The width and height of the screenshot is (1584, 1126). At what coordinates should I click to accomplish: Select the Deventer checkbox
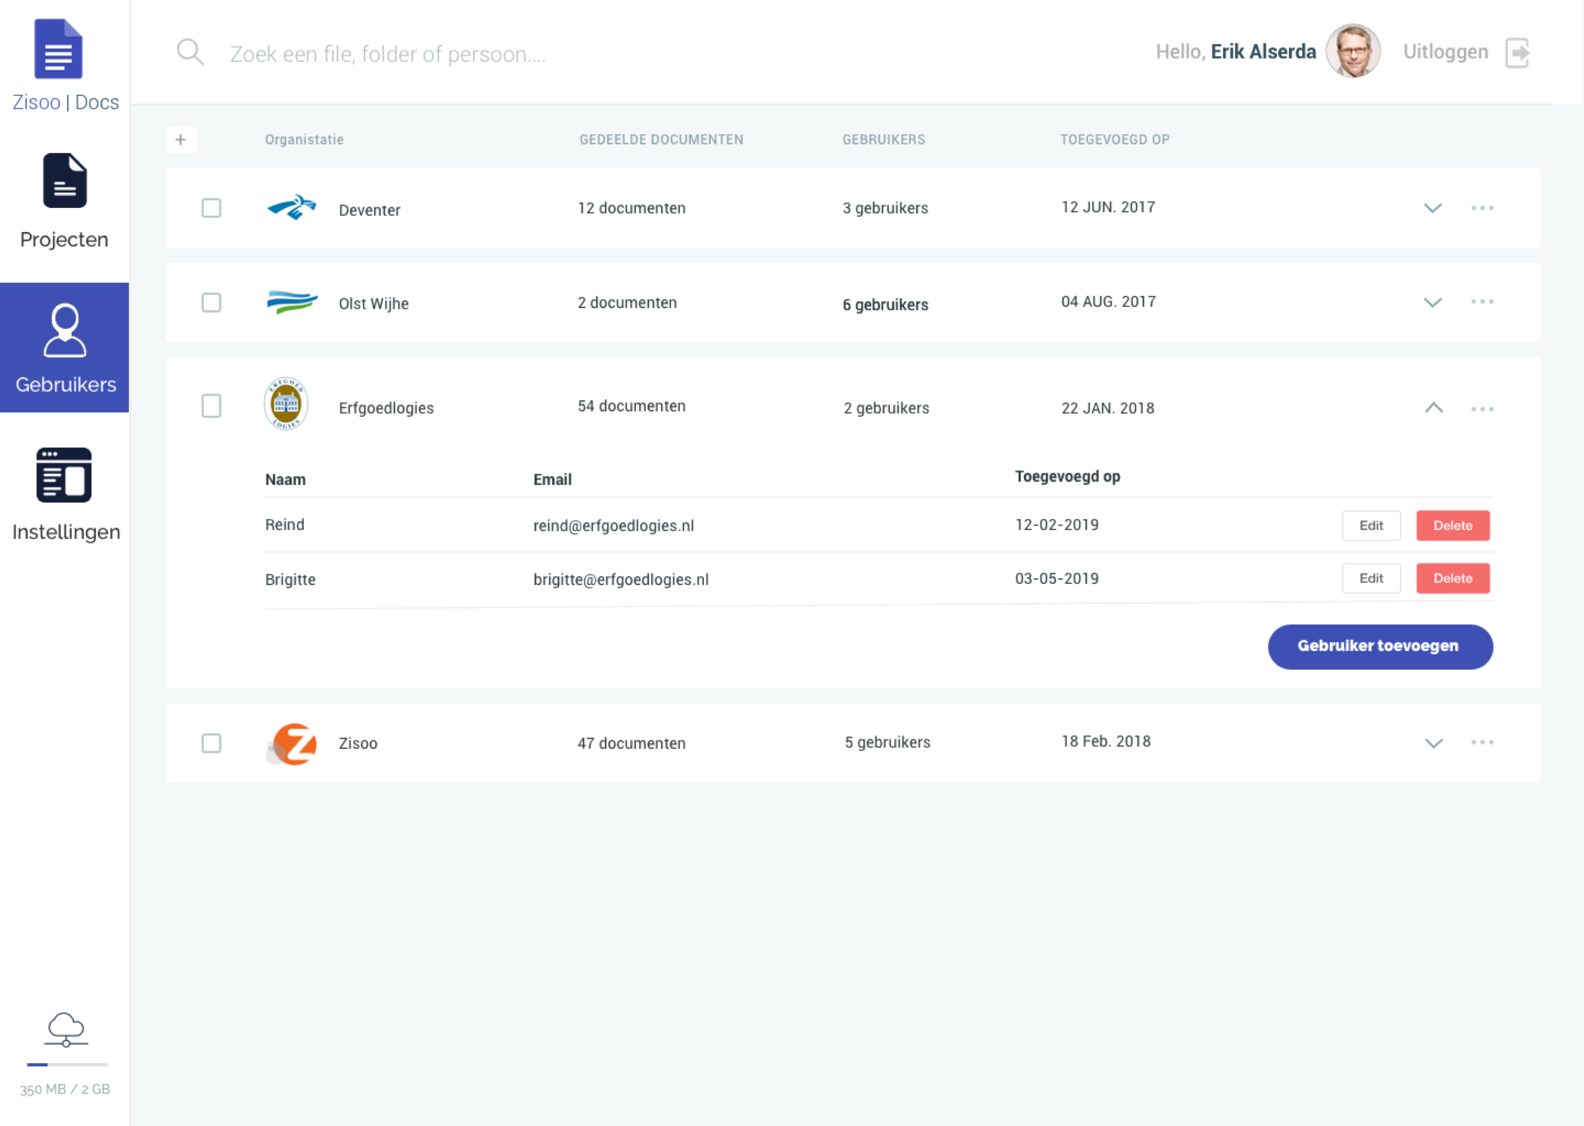[x=211, y=208]
